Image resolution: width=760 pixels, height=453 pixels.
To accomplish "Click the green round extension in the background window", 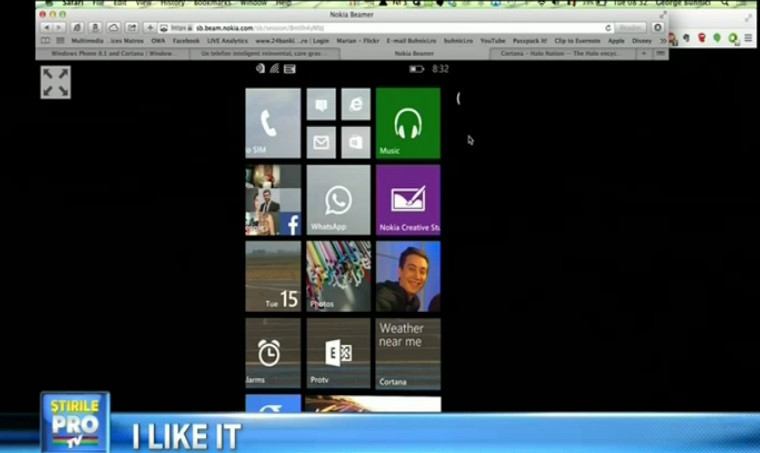I will click(x=717, y=37).
